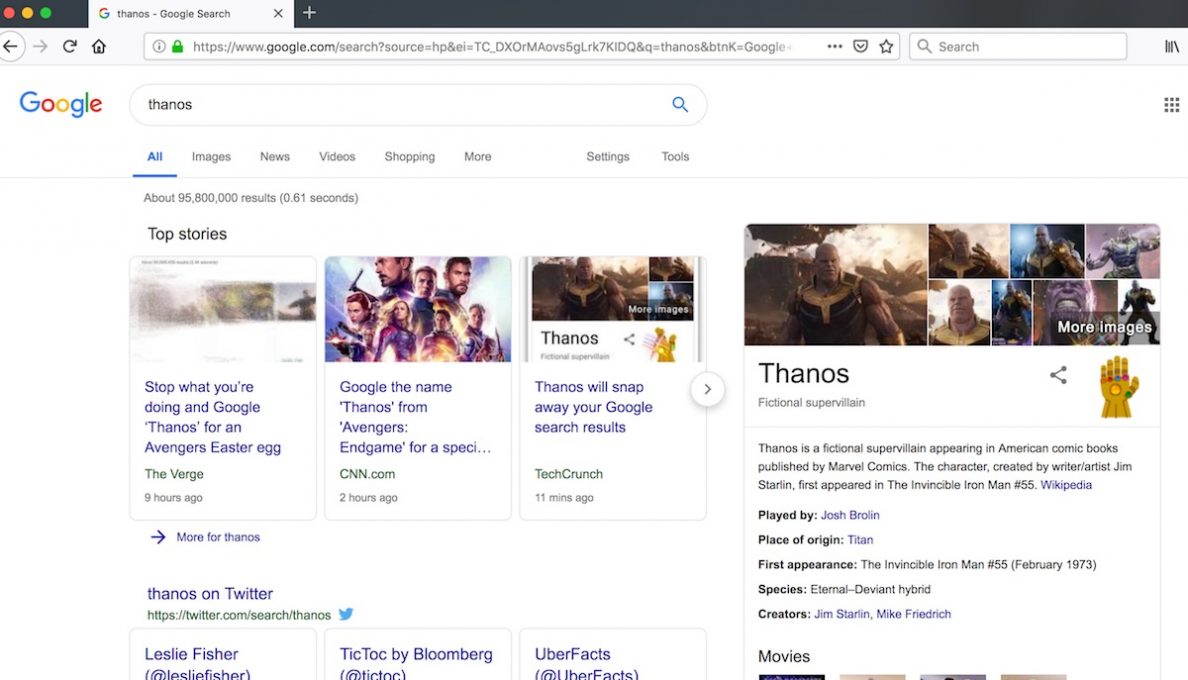This screenshot has width=1188, height=680.
Task: Show next top stories with arrow
Action: 707,389
